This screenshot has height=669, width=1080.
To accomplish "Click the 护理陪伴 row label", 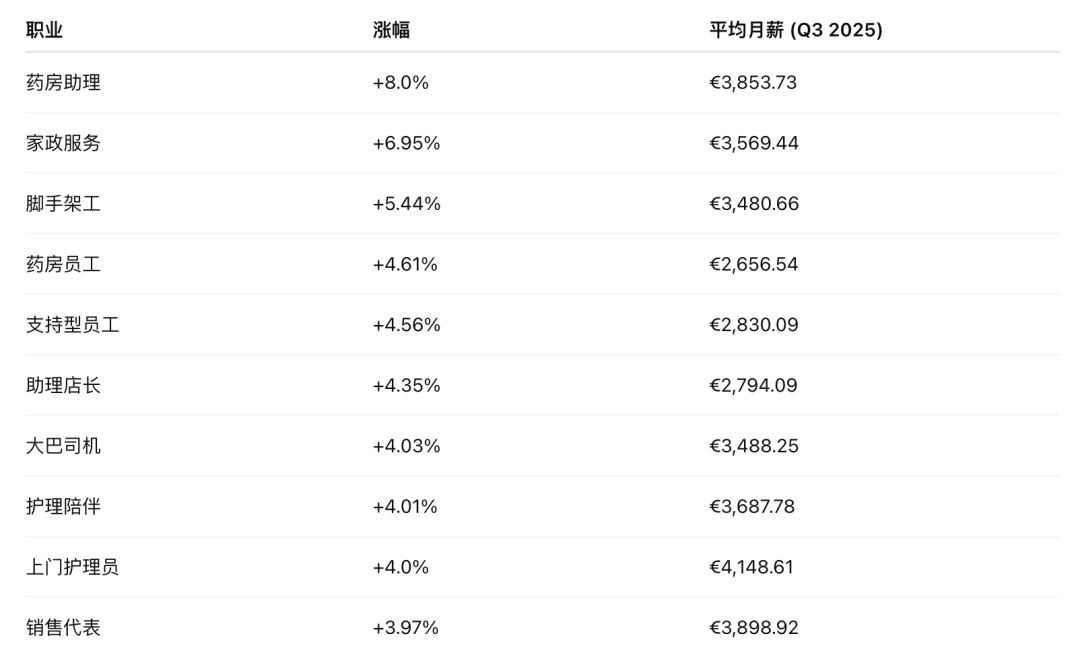I will 63,507.
